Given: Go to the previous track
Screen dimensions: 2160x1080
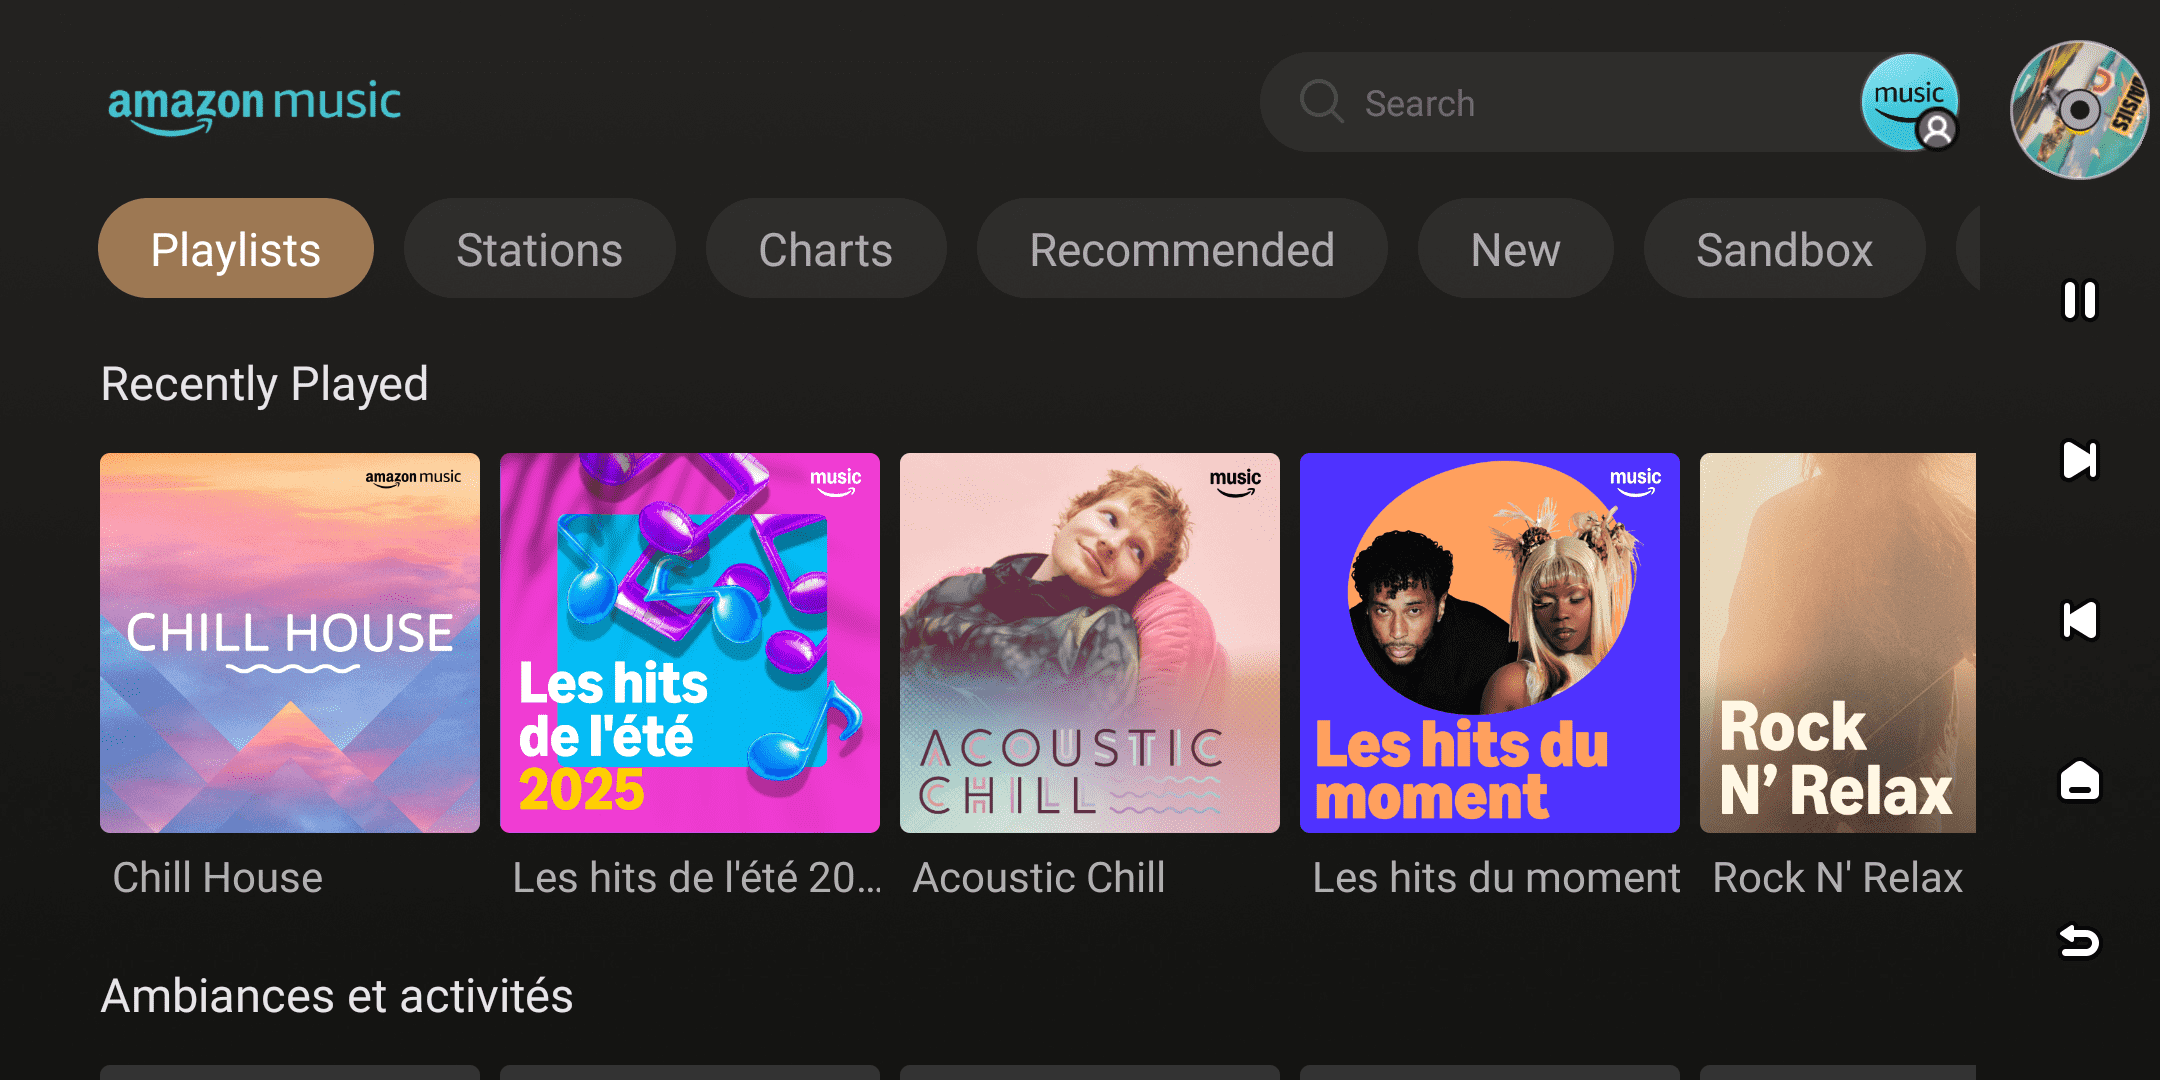Looking at the screenshot, I should tap(2080, 621).
